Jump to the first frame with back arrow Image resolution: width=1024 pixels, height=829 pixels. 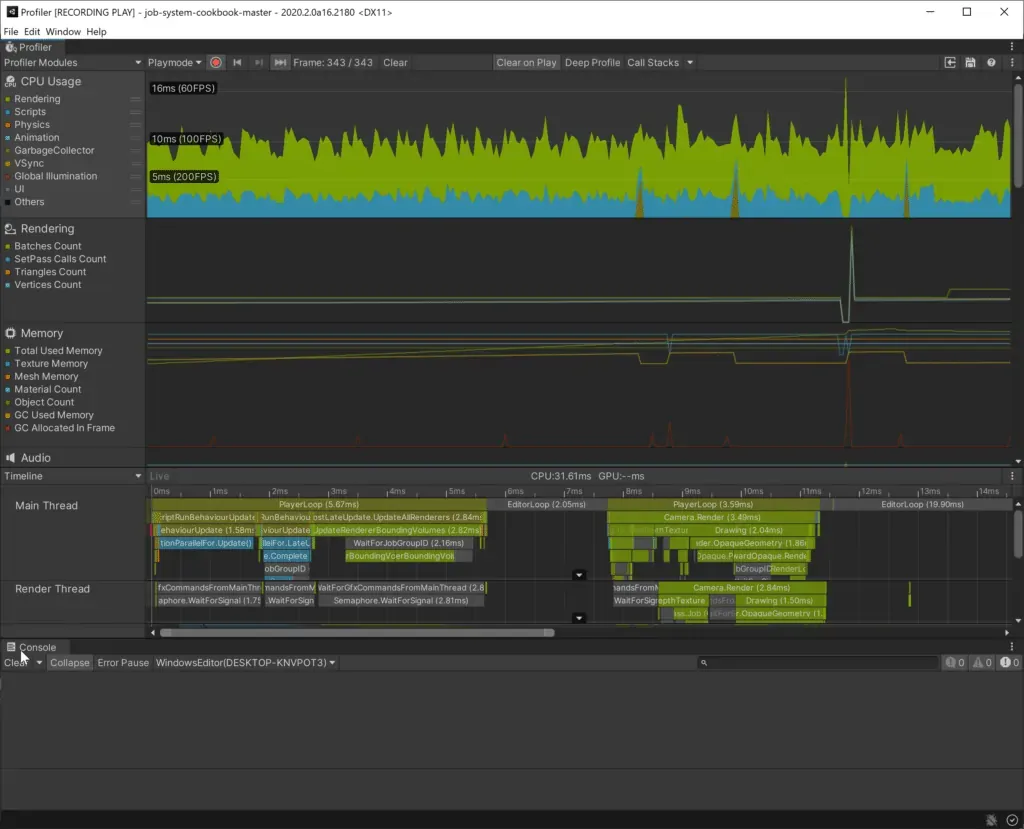pos(236,62)
